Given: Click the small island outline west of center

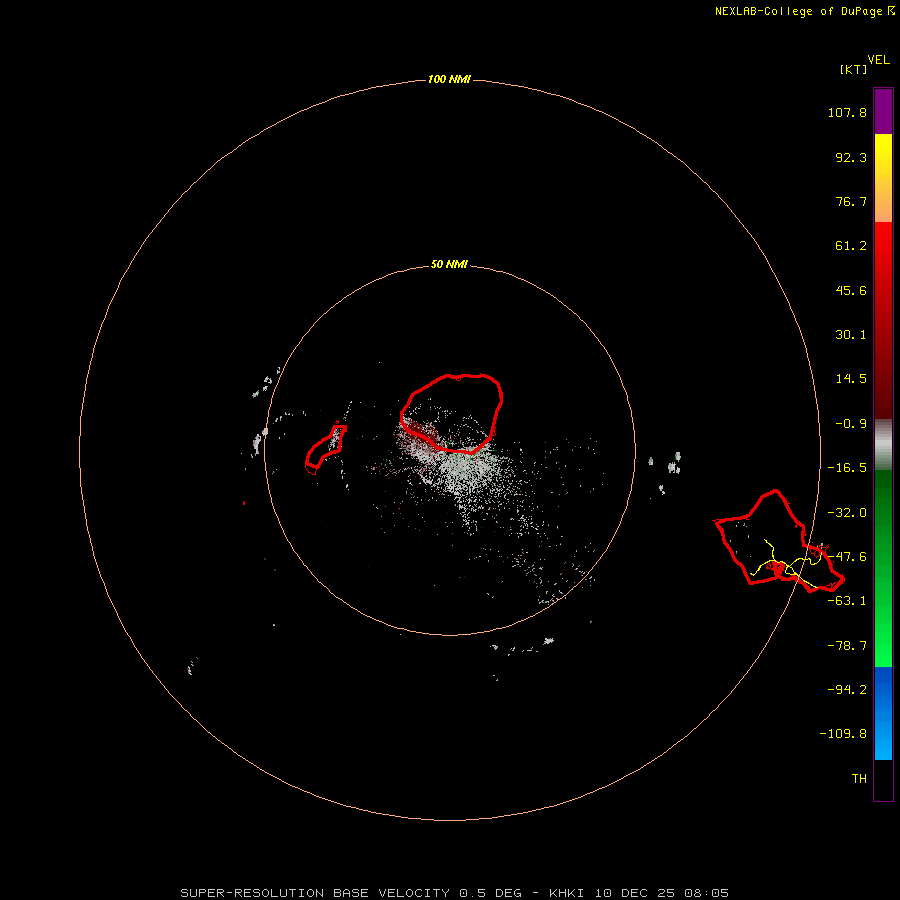Looking at the screenshot, I should tap(325, 449).
